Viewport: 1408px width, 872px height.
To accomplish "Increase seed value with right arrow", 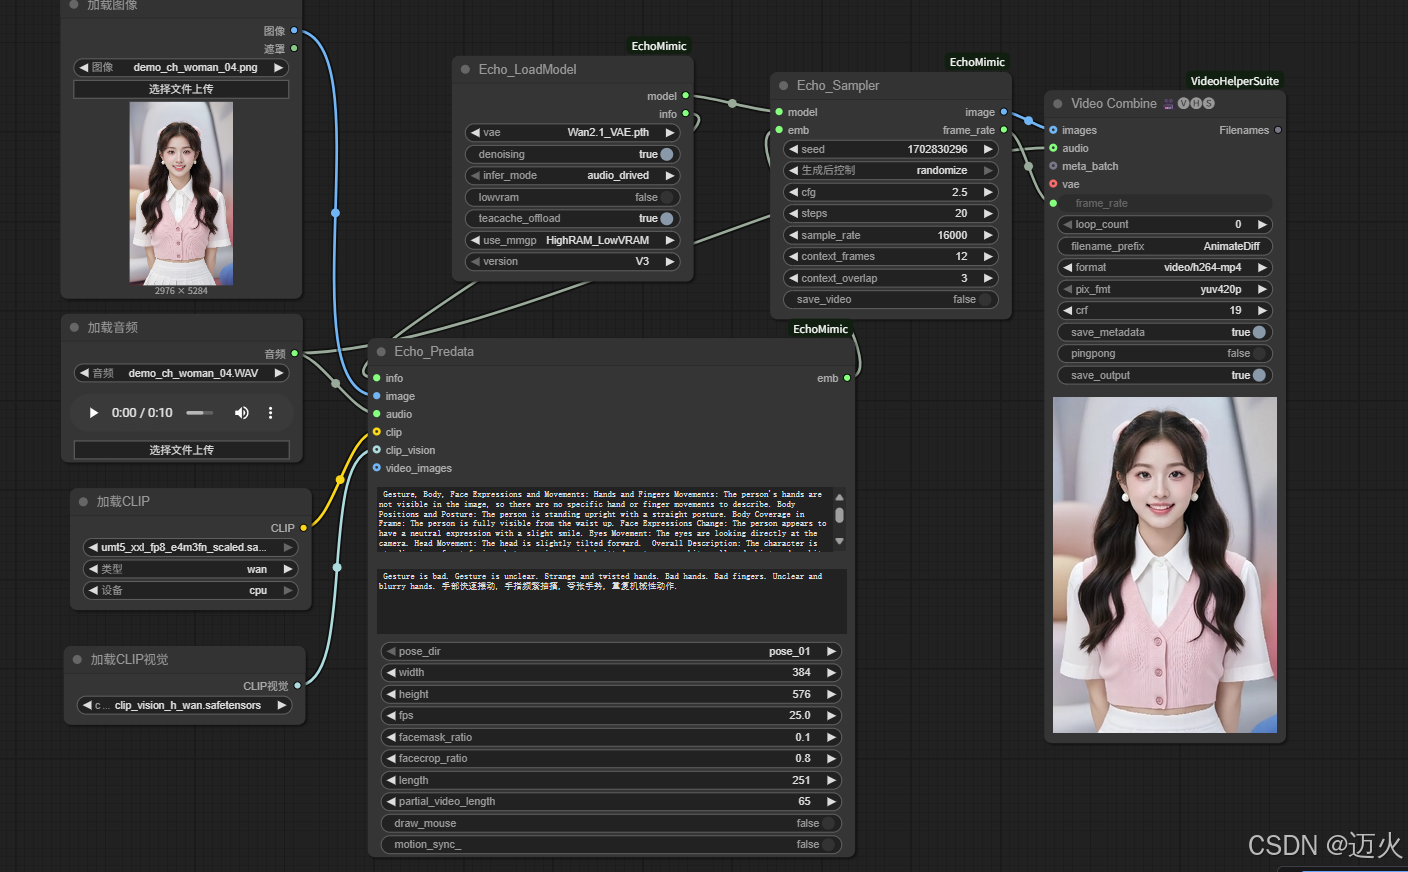I will 988,150.
